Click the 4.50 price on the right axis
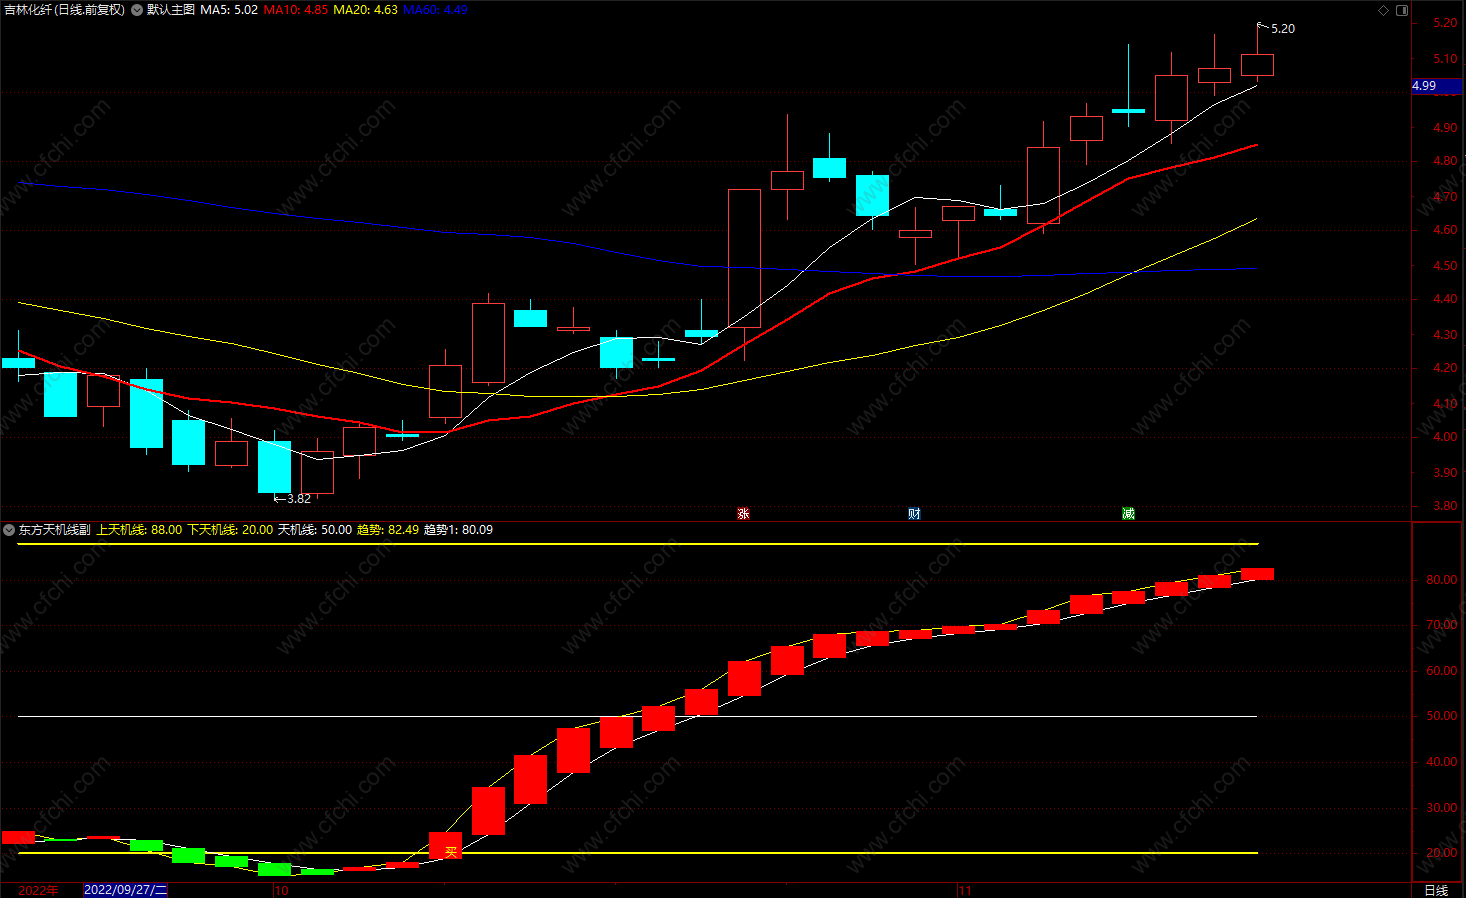The width and height of the screenshot is (1466, 898). 1445,266
